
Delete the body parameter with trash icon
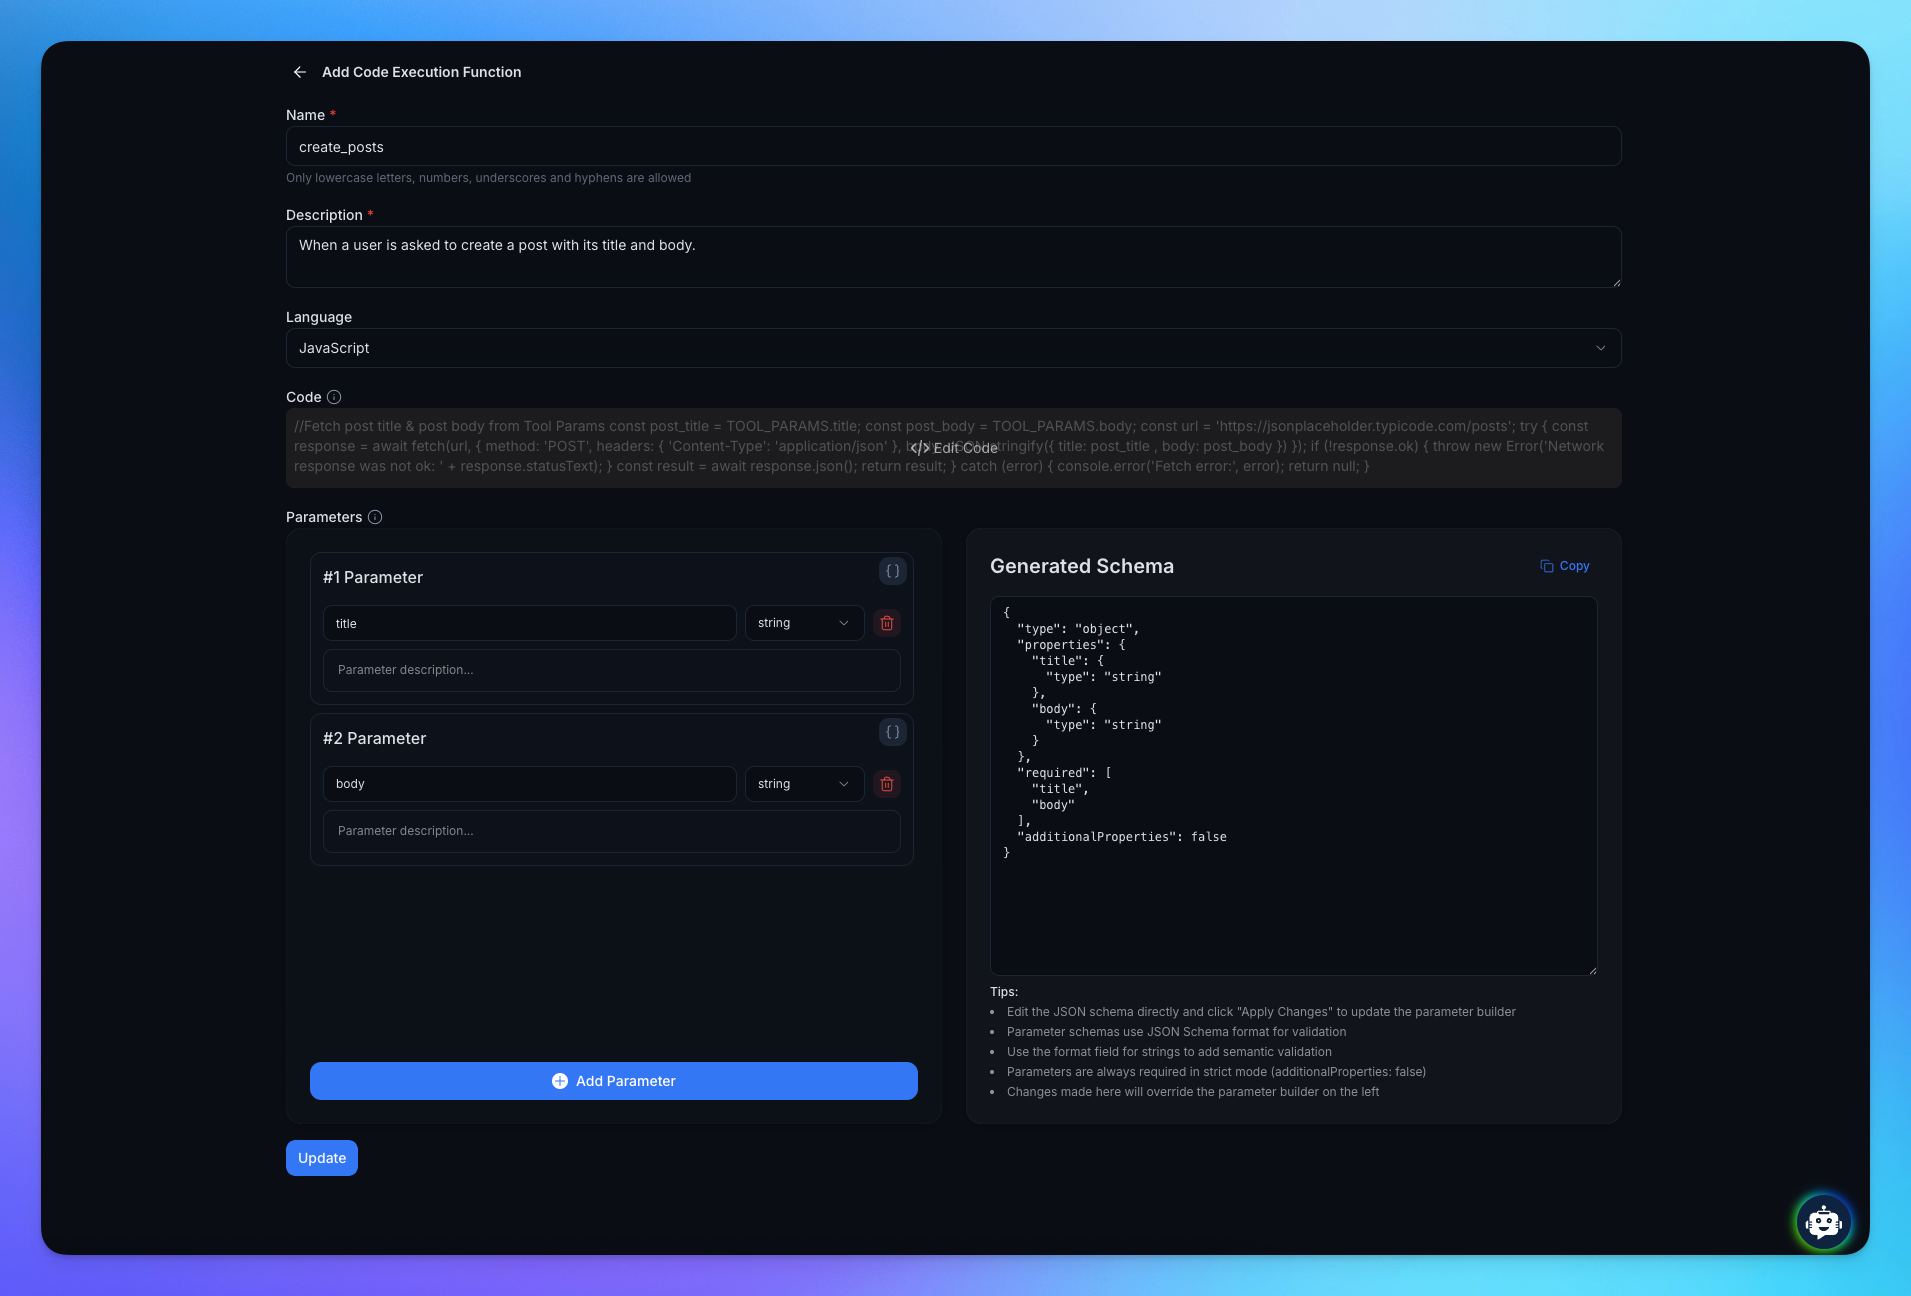pyautogui.click(x=886, y=784)
